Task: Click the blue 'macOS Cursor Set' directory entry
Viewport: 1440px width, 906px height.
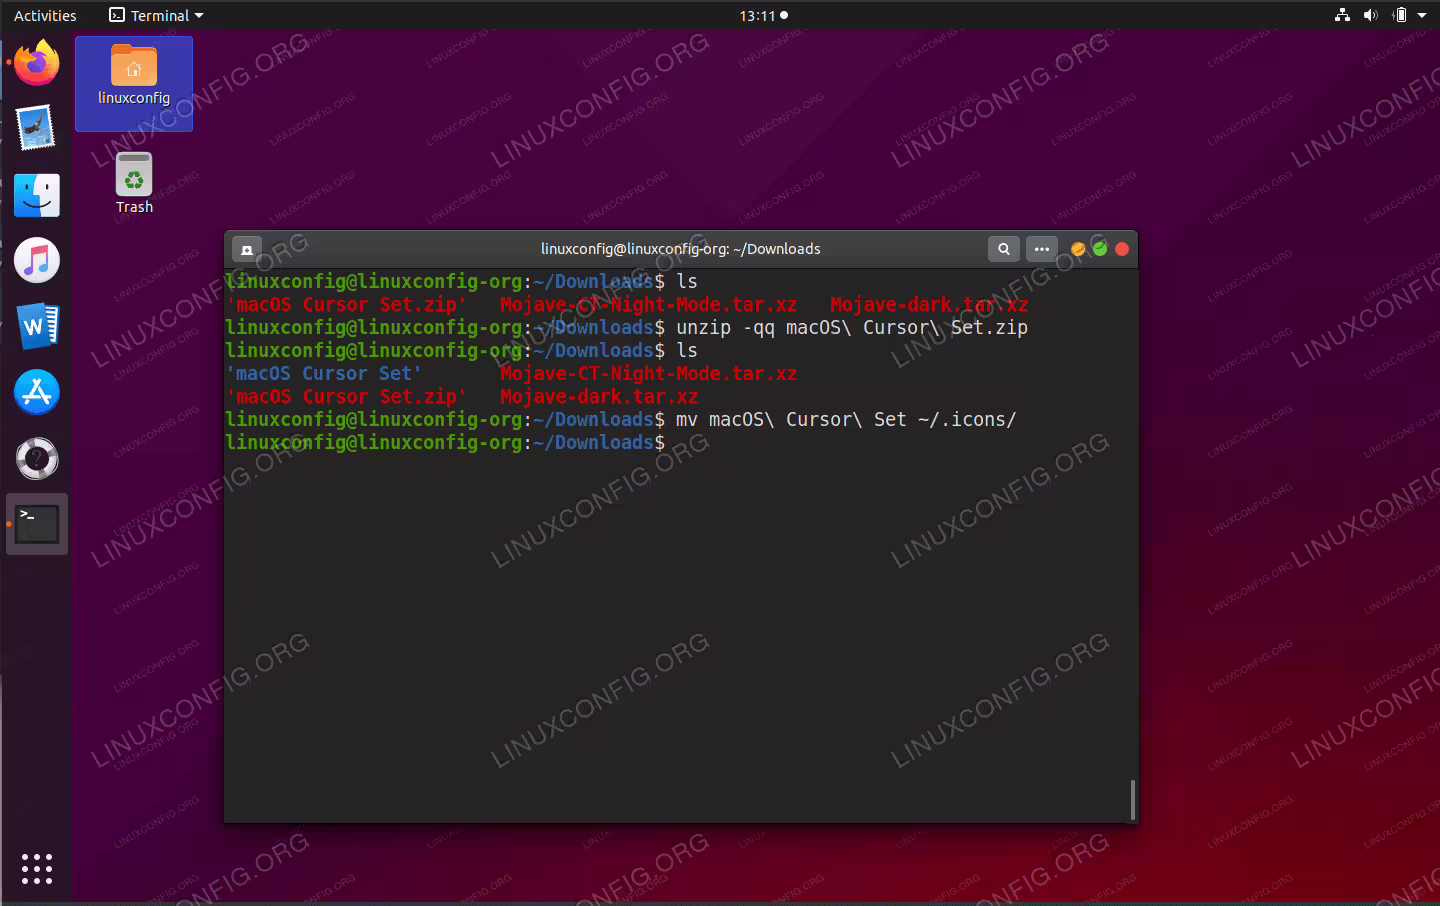Action: (324, 374)
